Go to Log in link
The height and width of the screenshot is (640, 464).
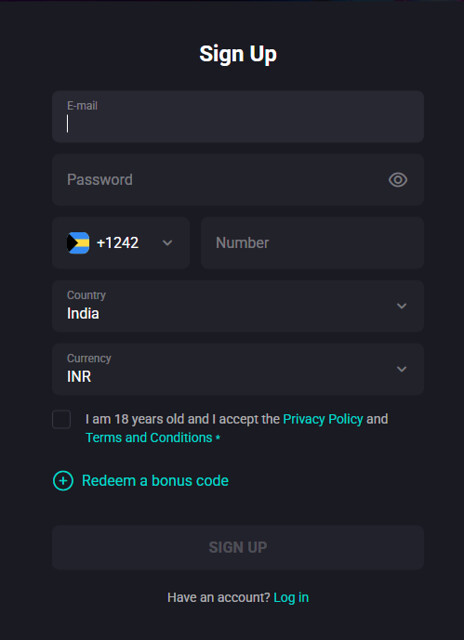pos(291,598)
